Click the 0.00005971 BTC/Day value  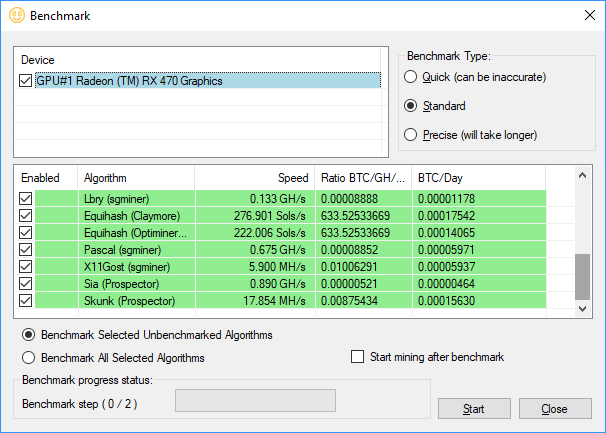(x=446, y=250)
